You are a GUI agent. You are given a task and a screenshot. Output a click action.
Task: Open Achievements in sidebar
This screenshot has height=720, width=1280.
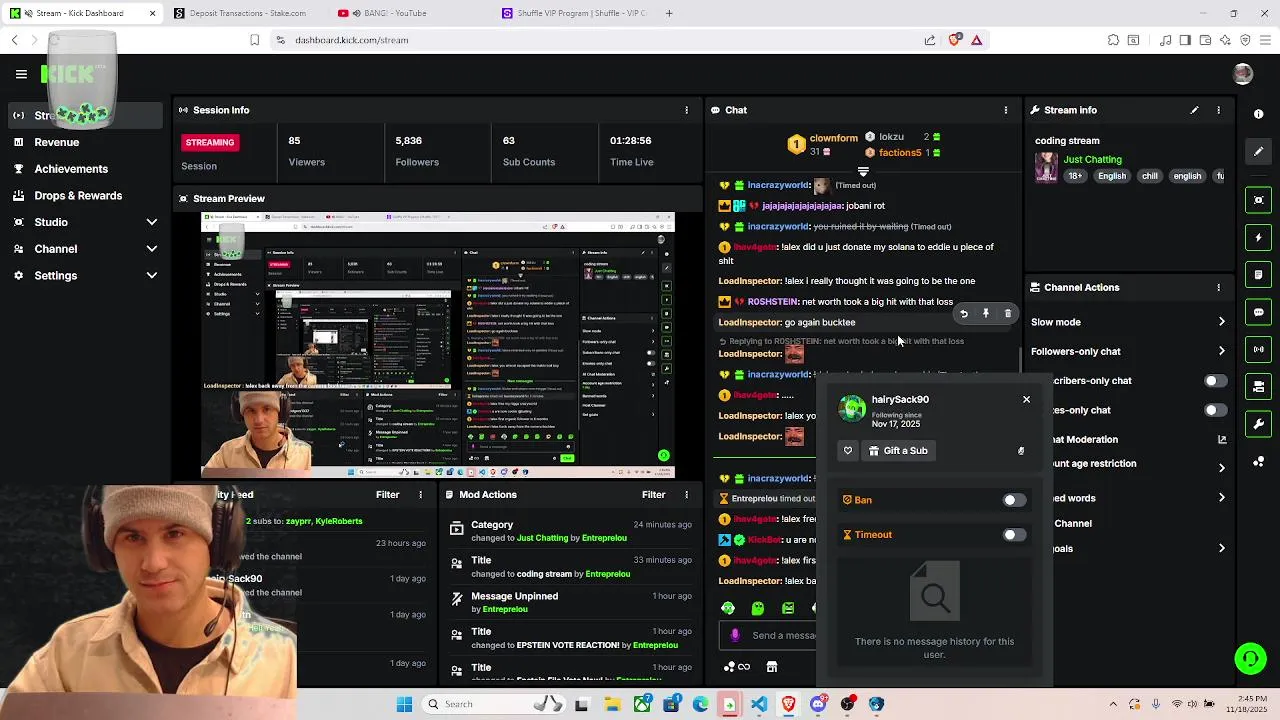pyautogui.click(x=70, y=169)
